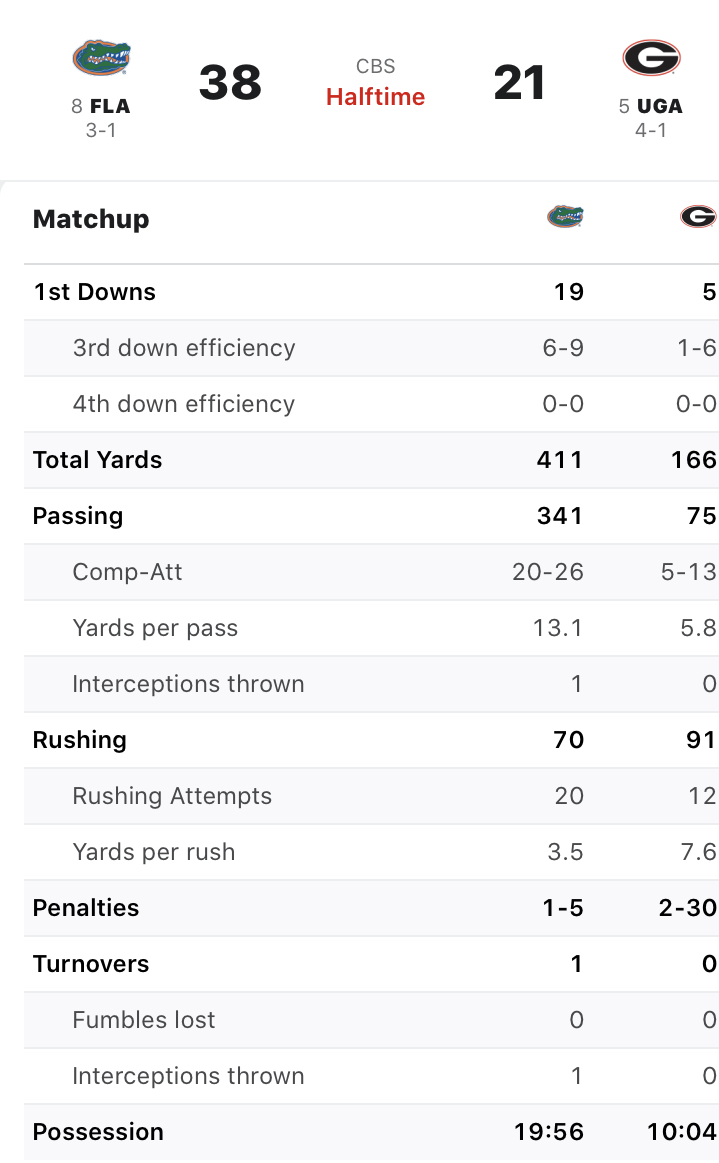Tap Florida's score of 38
The width and height of the screenshot is (719, 1163).
tap(230, 82)
